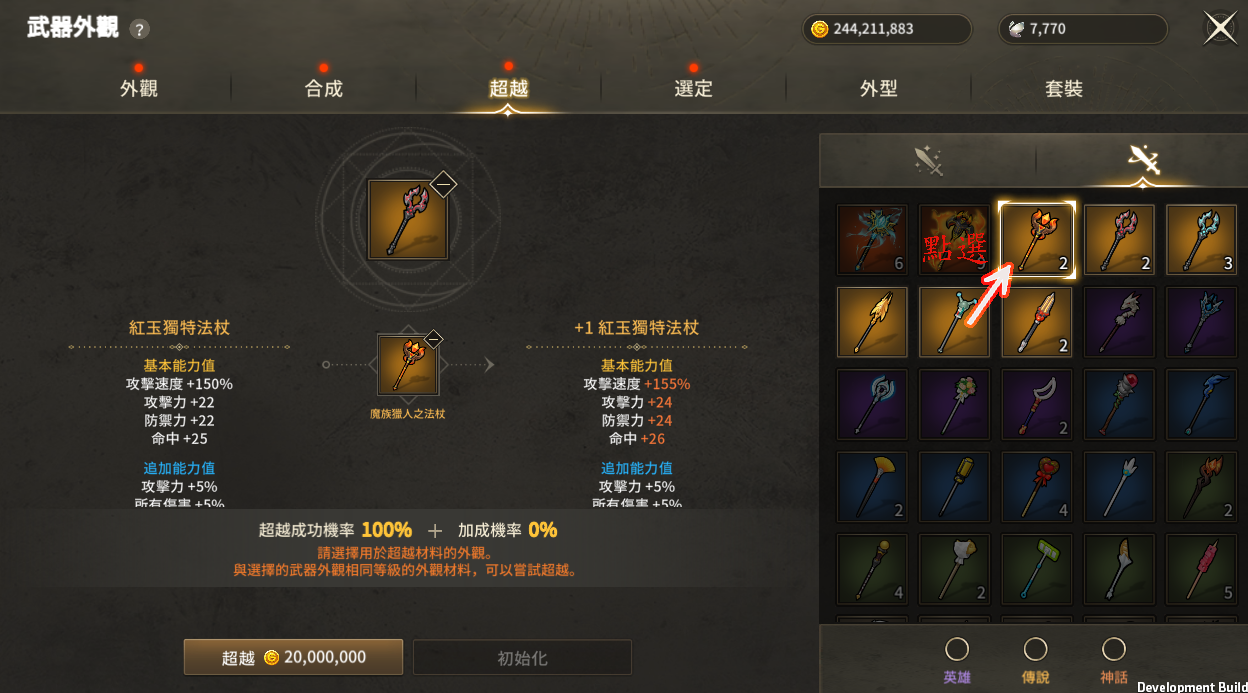Click the 初始化 reset button
This screenshot has width=1248, height=693.
pos(522,658)
